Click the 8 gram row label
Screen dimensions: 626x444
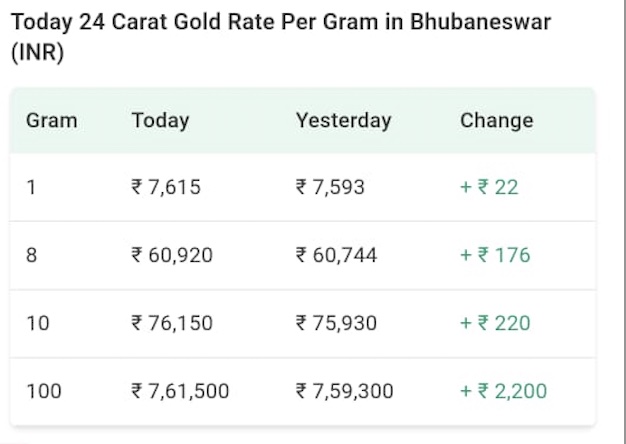(x=32, y=255)
